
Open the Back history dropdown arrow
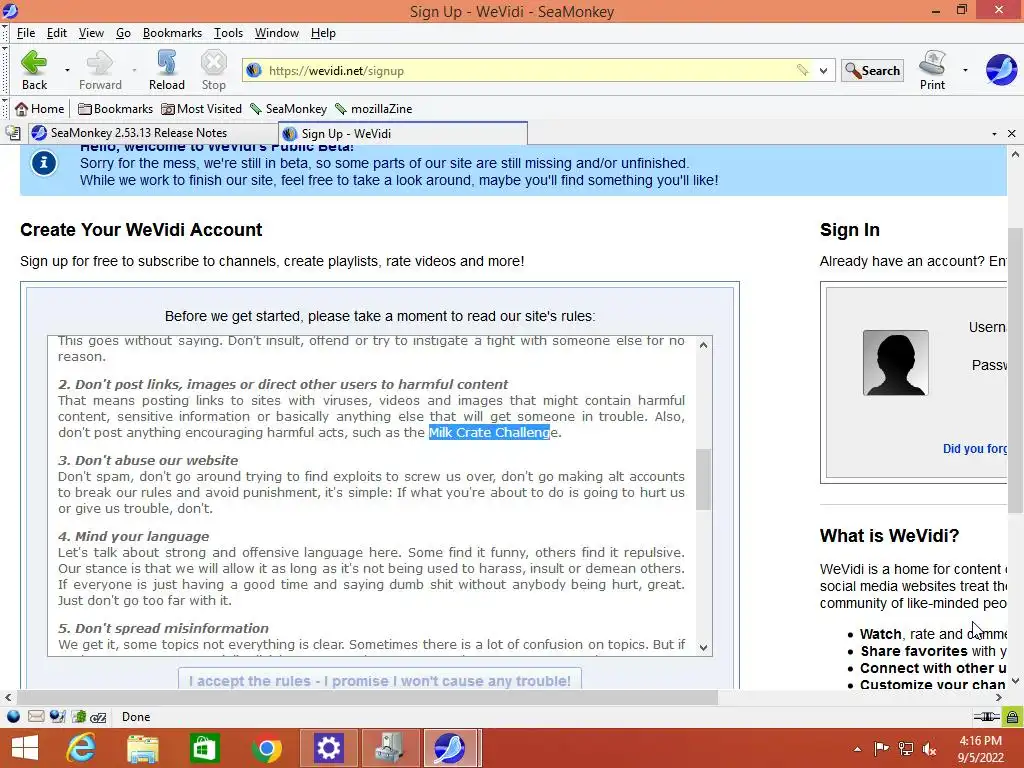click(x=67, y=70)
